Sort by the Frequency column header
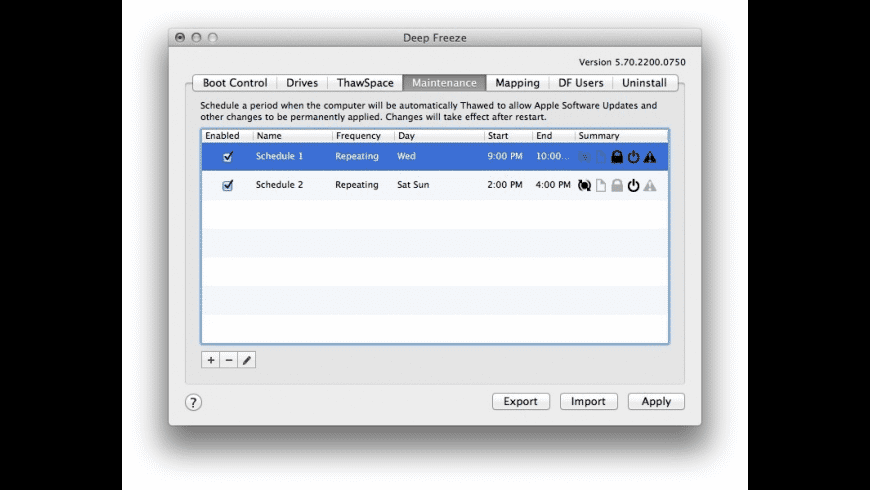Screen dimensions: 870x490 tap(363, 136)
